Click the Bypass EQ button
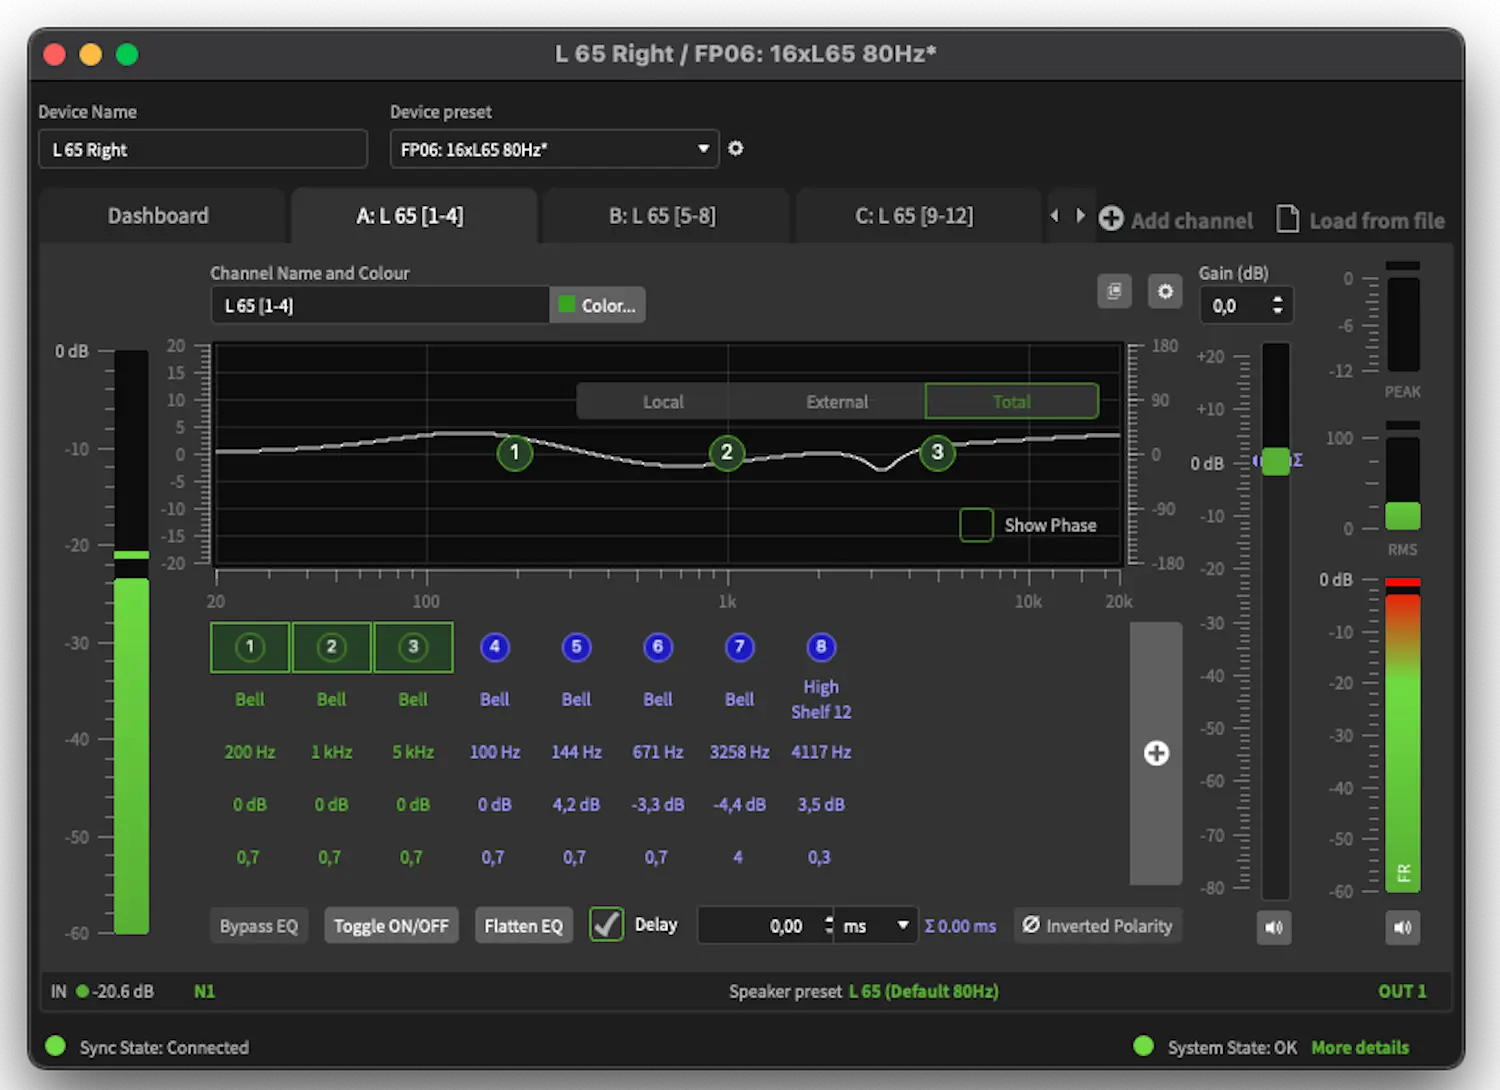Viewport: 1500px width, 1090px height. [259, 926]
